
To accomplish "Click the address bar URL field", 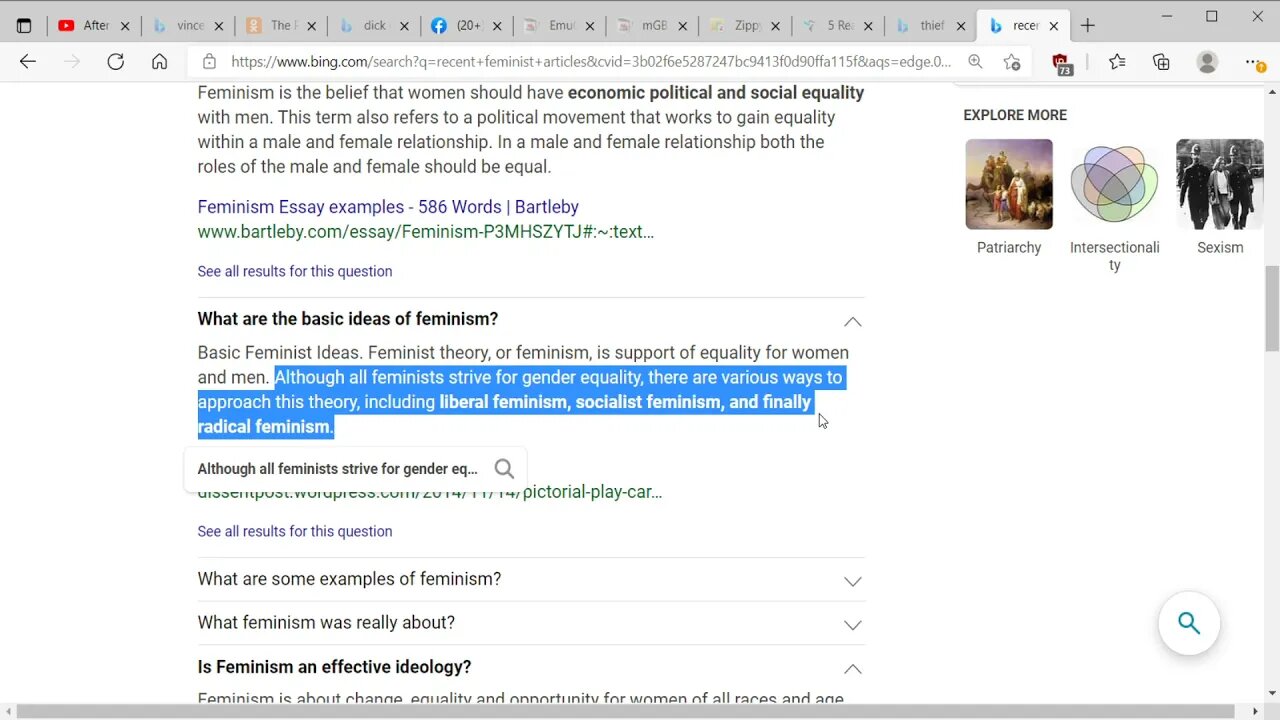I will tap(591, 62).
